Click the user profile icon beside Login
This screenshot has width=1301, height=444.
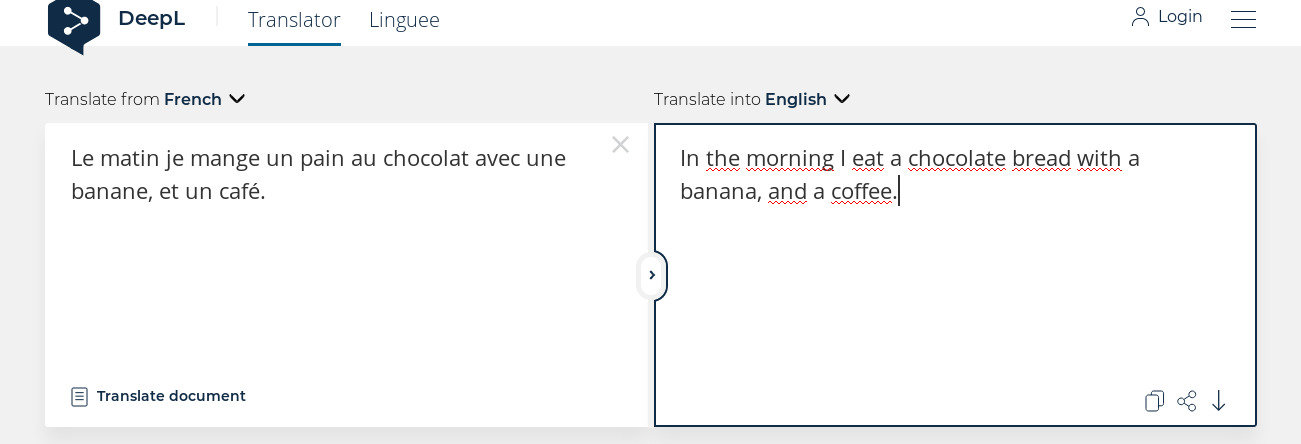tap(1140, 17)
